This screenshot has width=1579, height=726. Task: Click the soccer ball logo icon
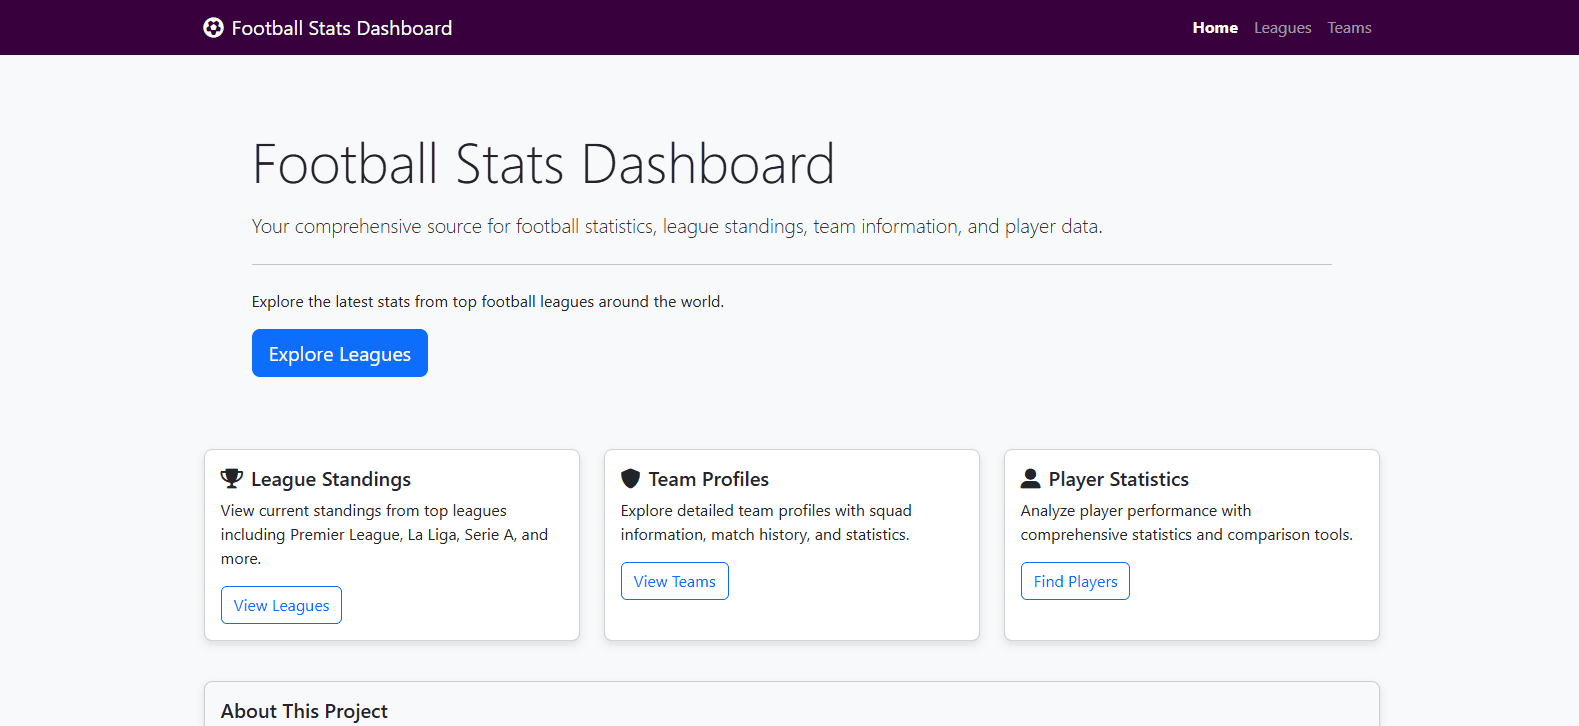(x=213, y=27)
